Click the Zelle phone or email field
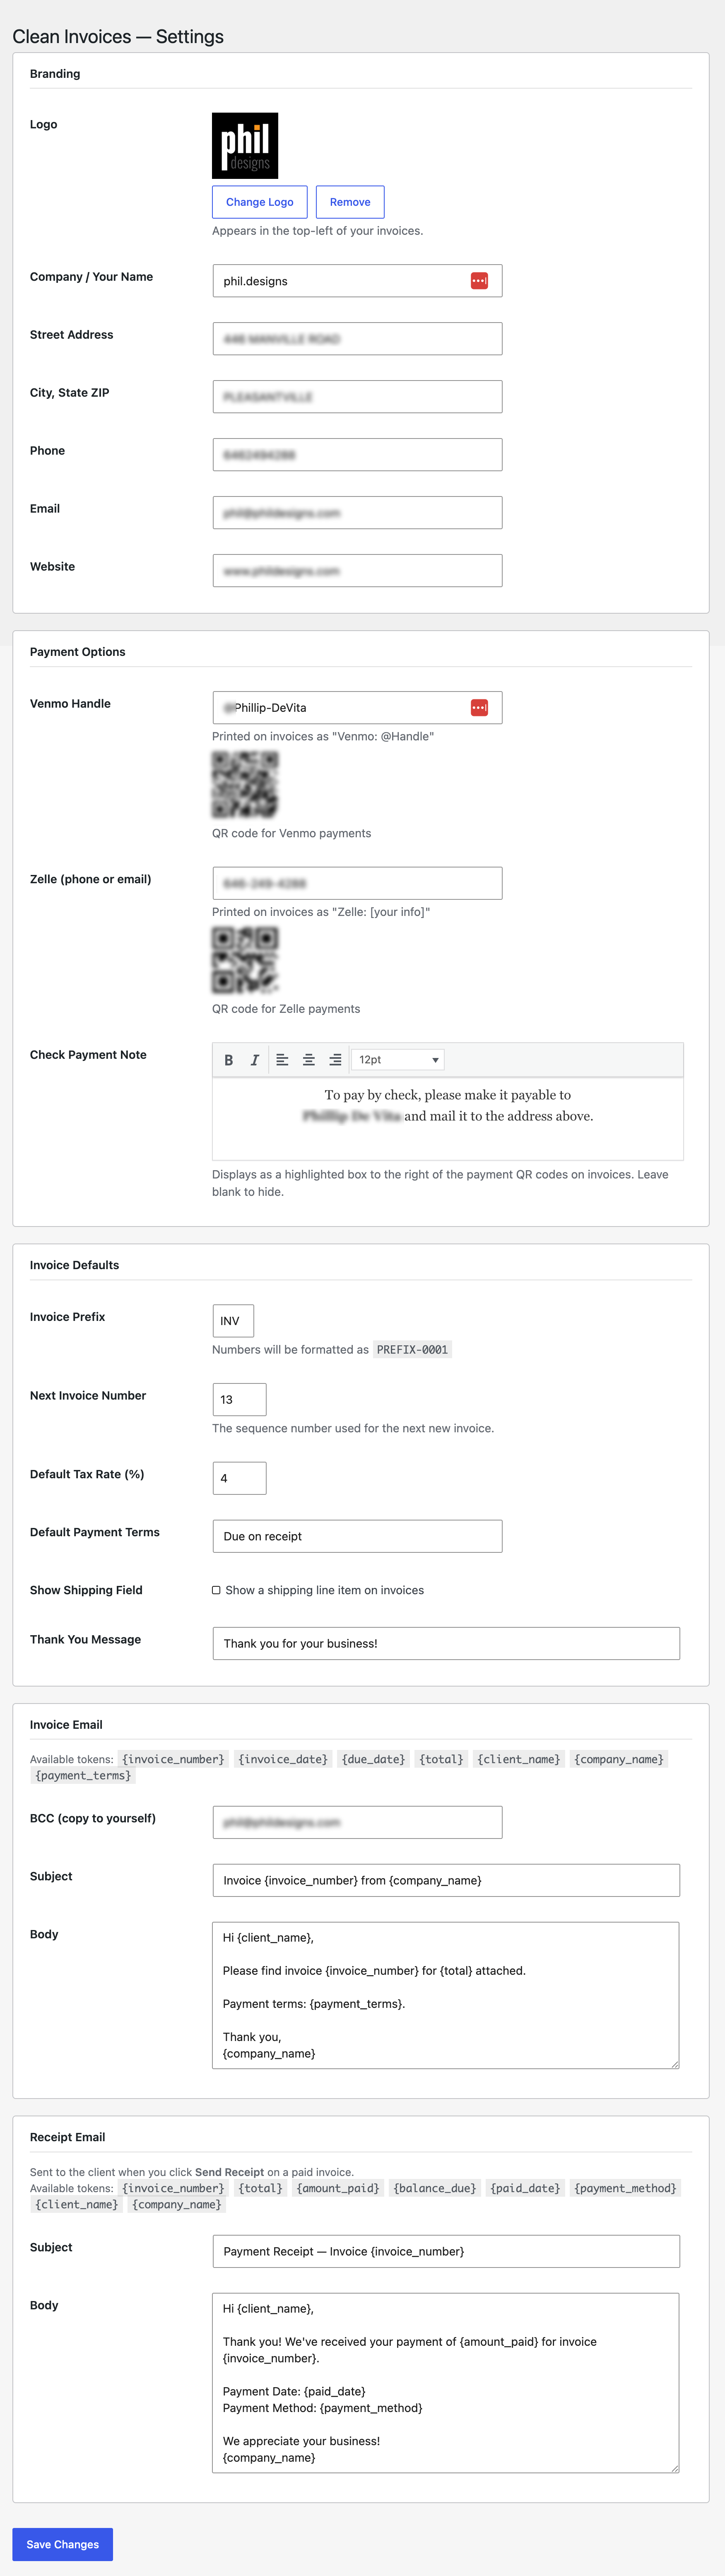725x2576 pixels. (x=357, y=883)
